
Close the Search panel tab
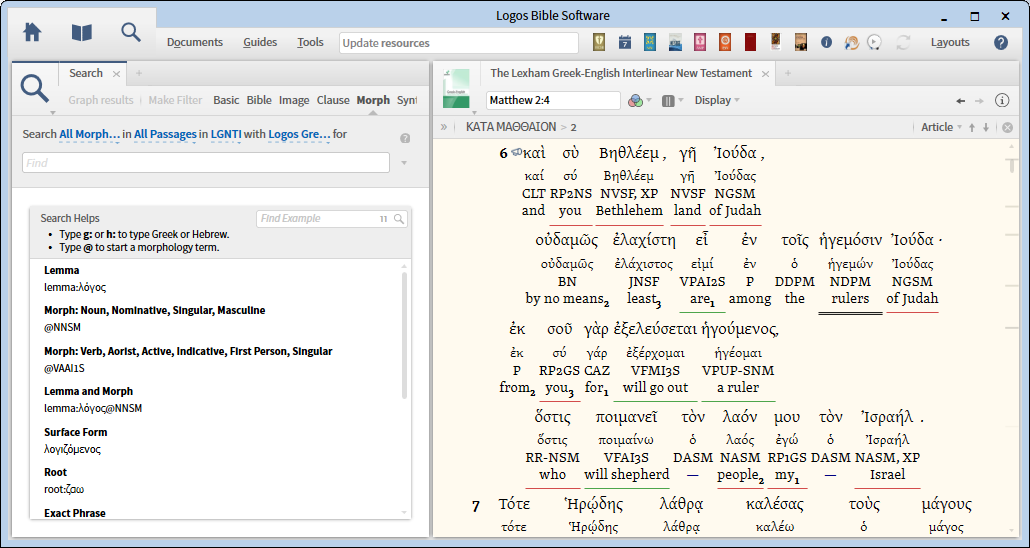pos(117,73)
